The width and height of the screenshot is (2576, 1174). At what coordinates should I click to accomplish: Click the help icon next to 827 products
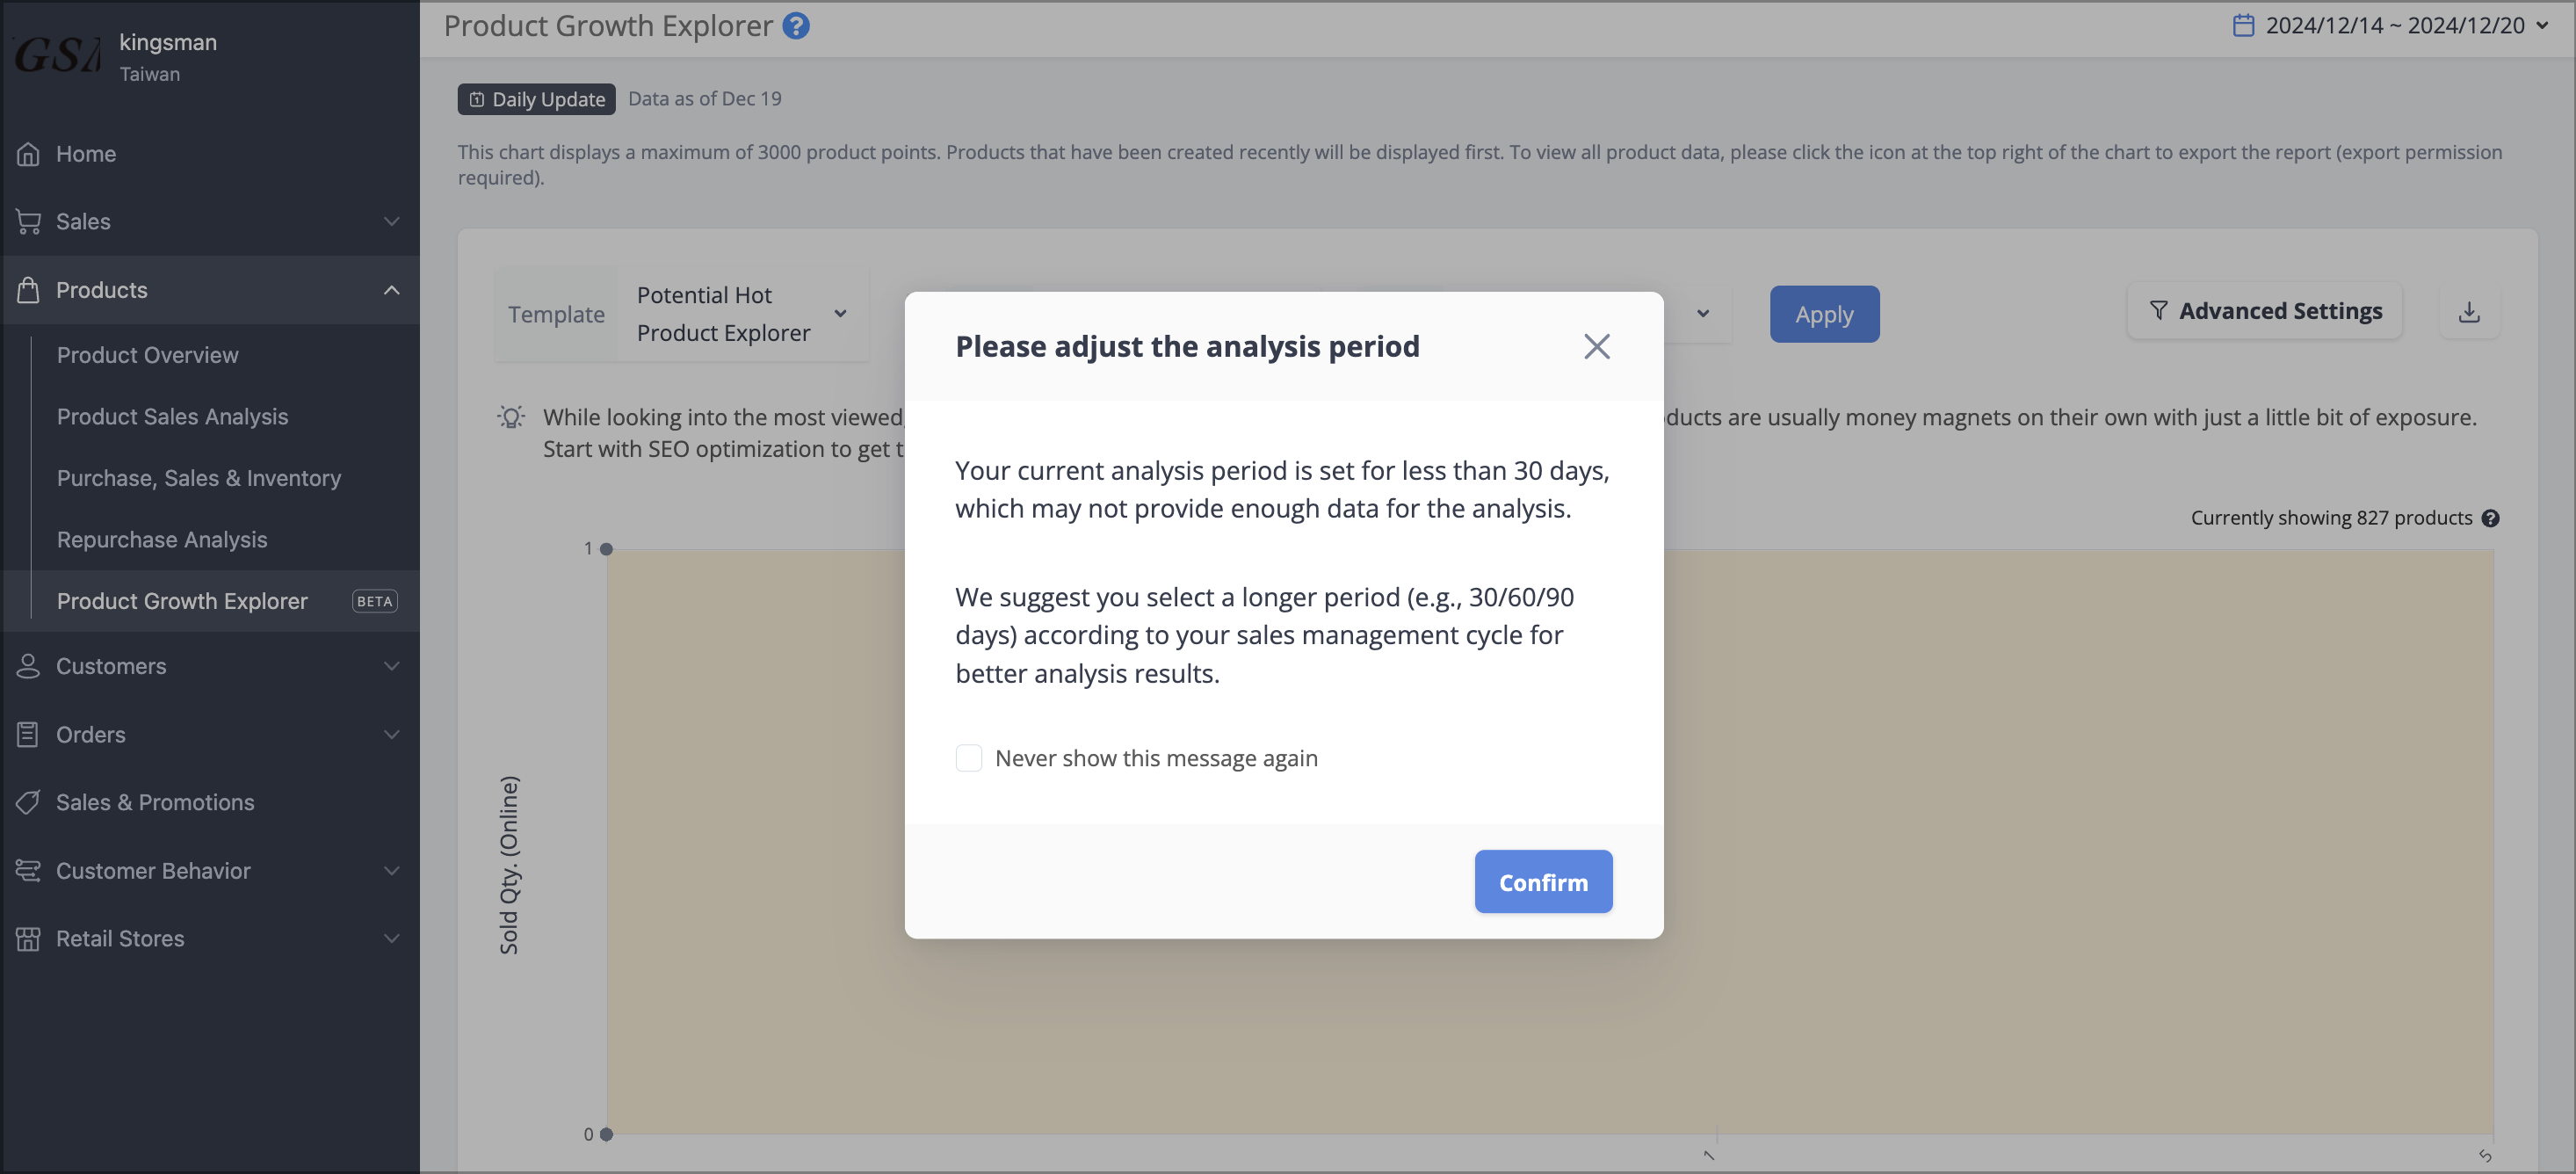(x=2490, y=518)
